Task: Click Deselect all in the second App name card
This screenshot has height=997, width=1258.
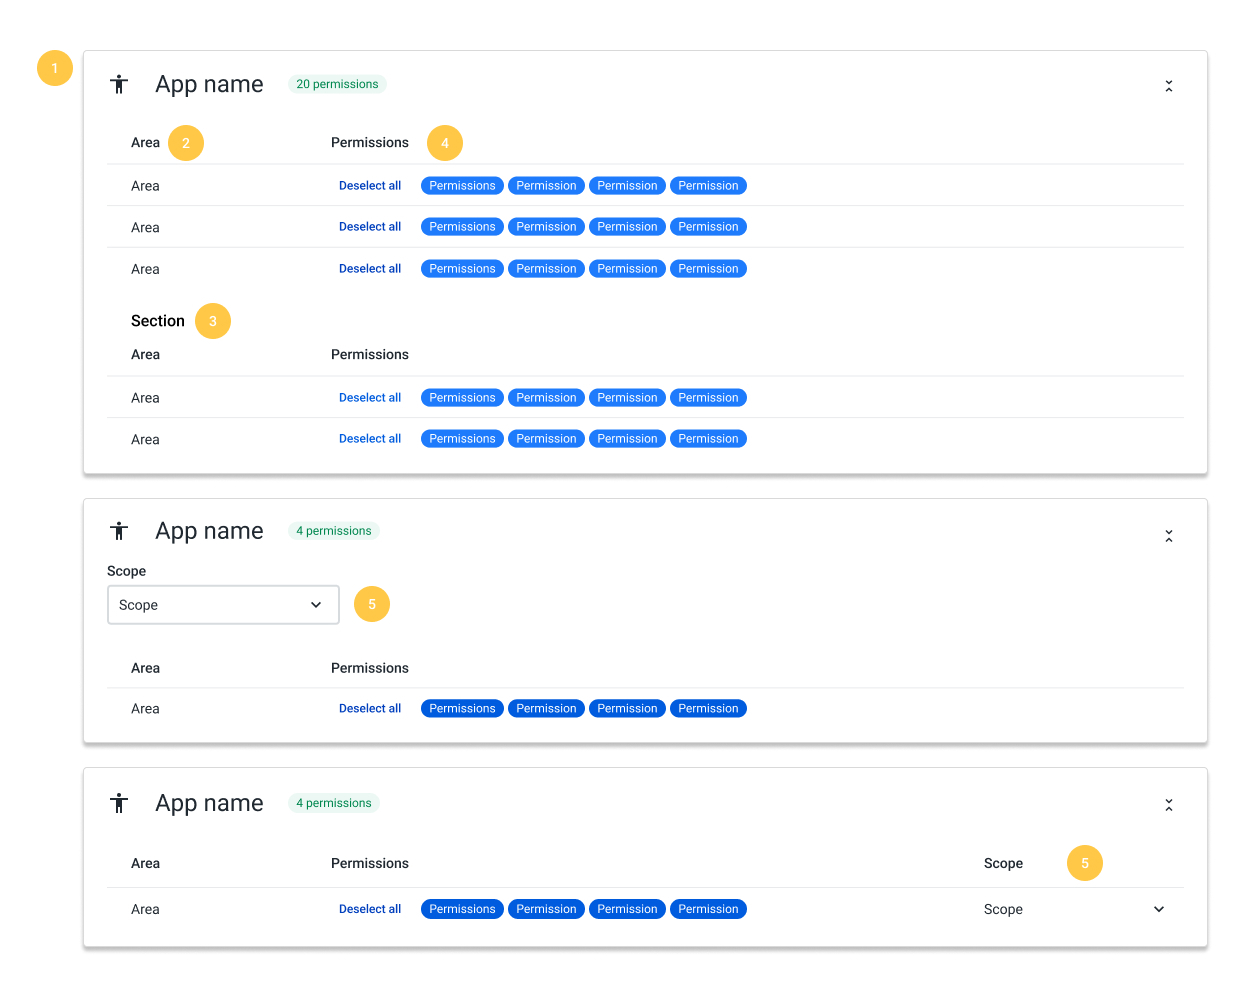Action: pyautogui.click(x=370, y=708)
